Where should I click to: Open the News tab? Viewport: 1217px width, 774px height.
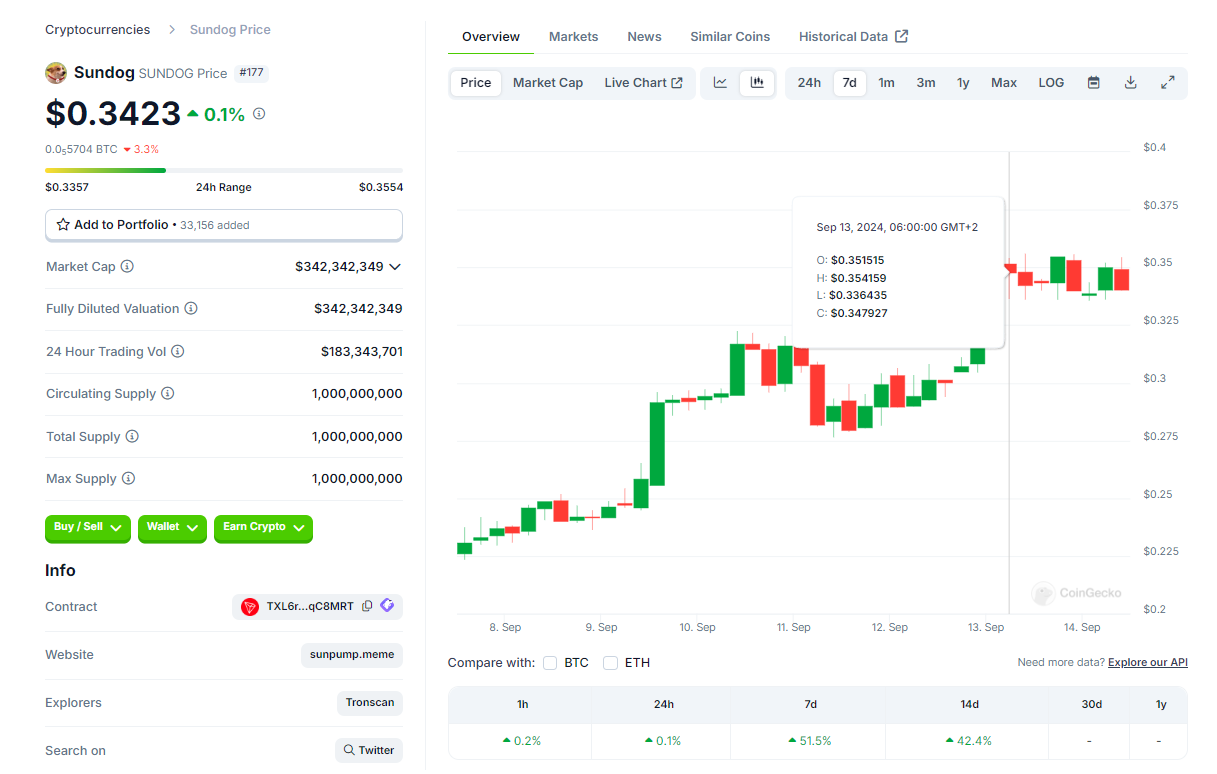click(x=645, y=37)
